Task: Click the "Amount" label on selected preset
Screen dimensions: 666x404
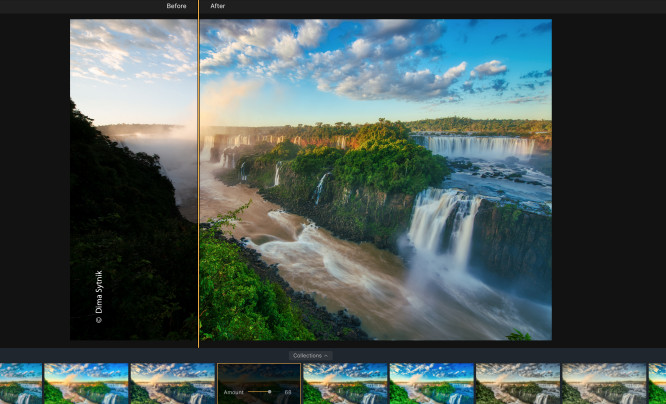Action: point(234,392)
